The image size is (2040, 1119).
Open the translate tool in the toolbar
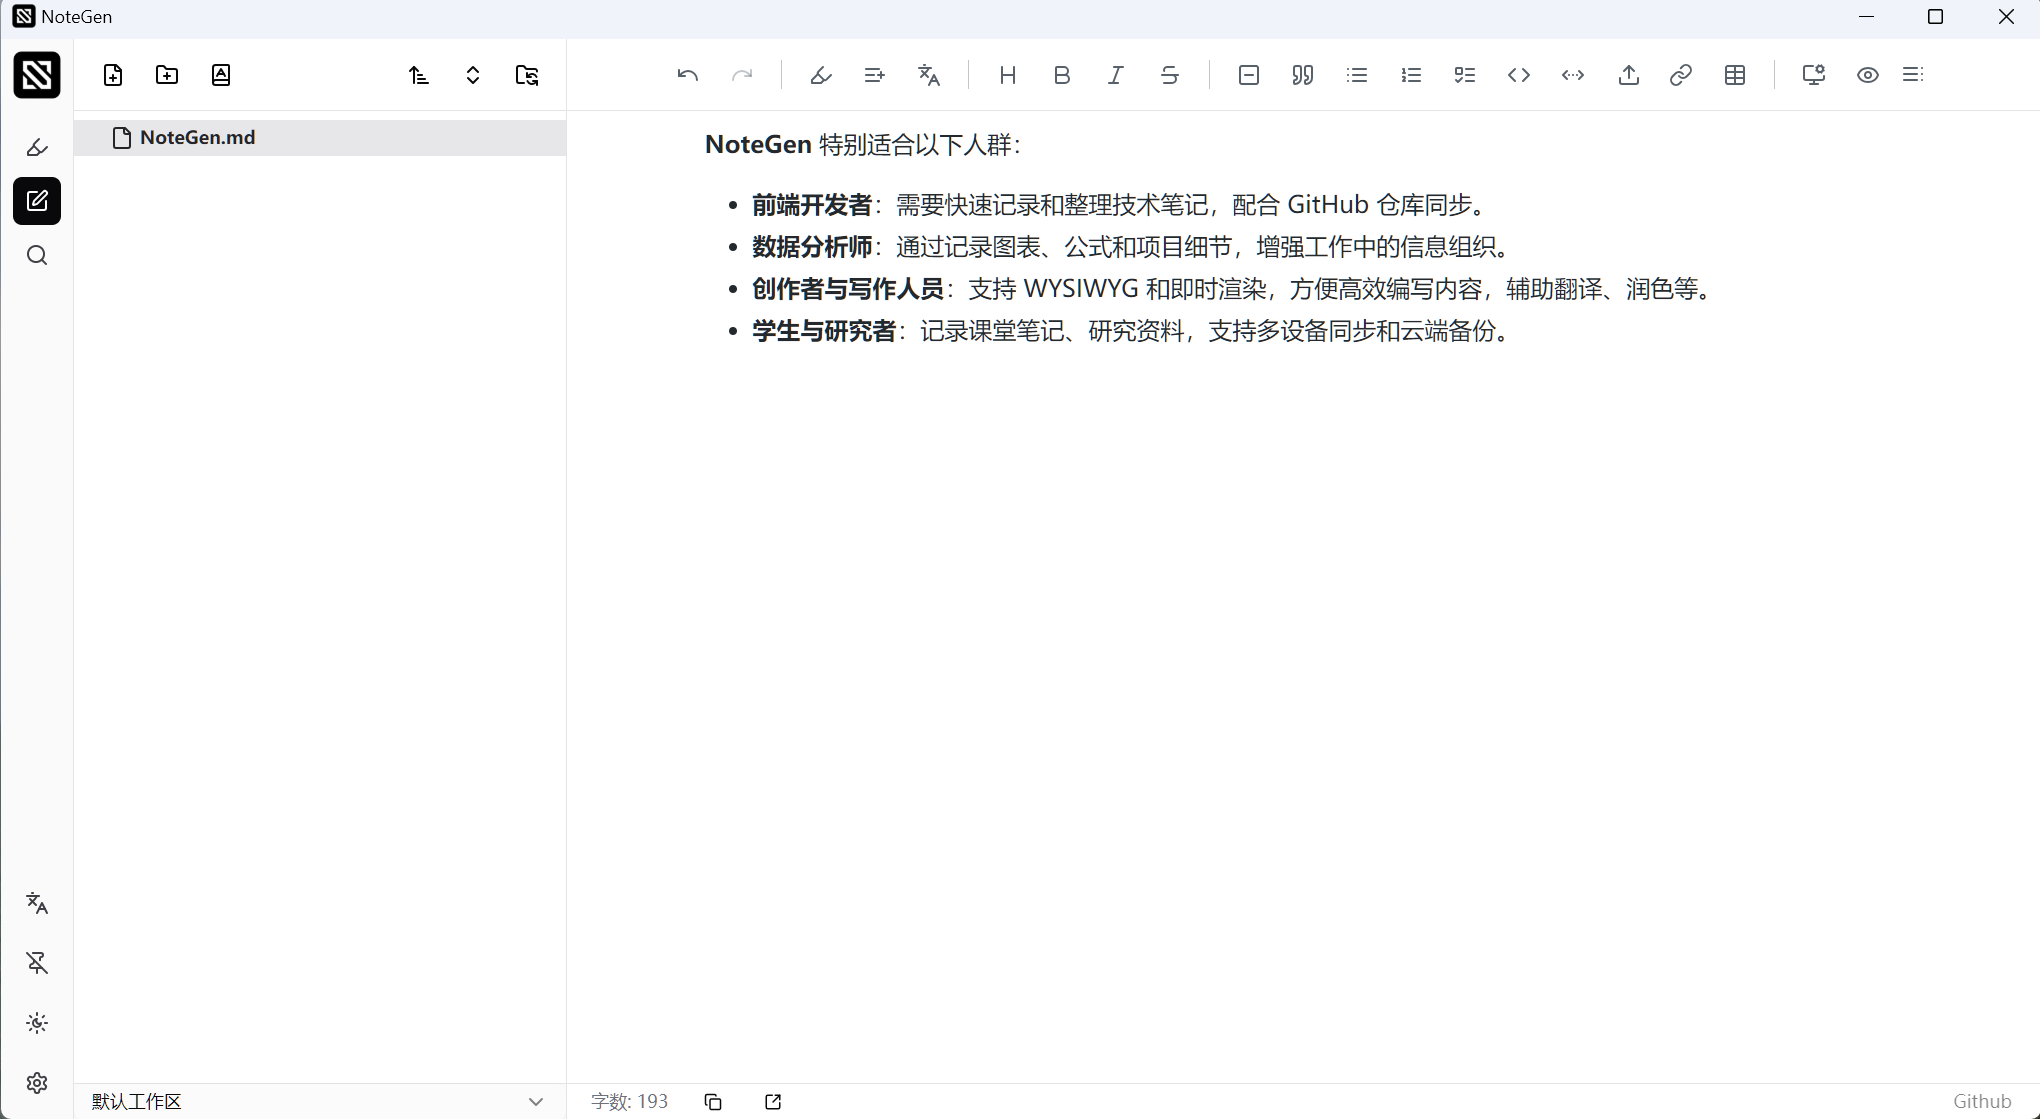pyautogui.click(x=929, y=75)
